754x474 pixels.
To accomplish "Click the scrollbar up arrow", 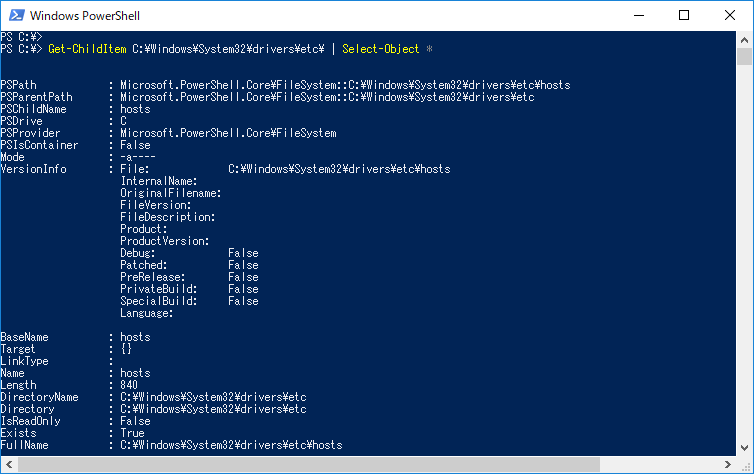I will pos(746,38).
